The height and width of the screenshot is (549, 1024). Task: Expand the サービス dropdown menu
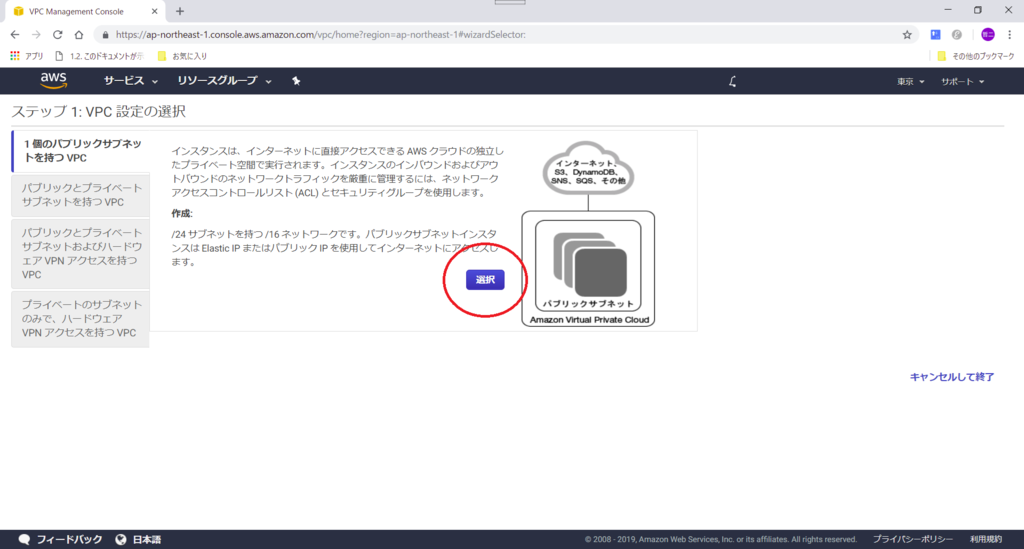pos(131,81)
